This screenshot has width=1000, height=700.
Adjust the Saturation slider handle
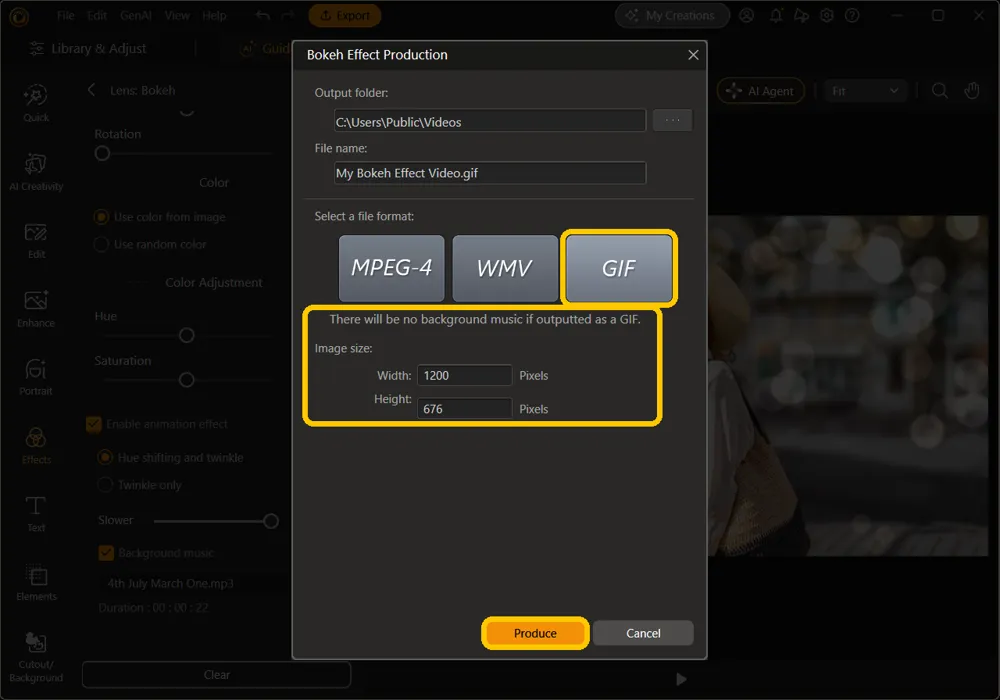(x=186, y=380)
